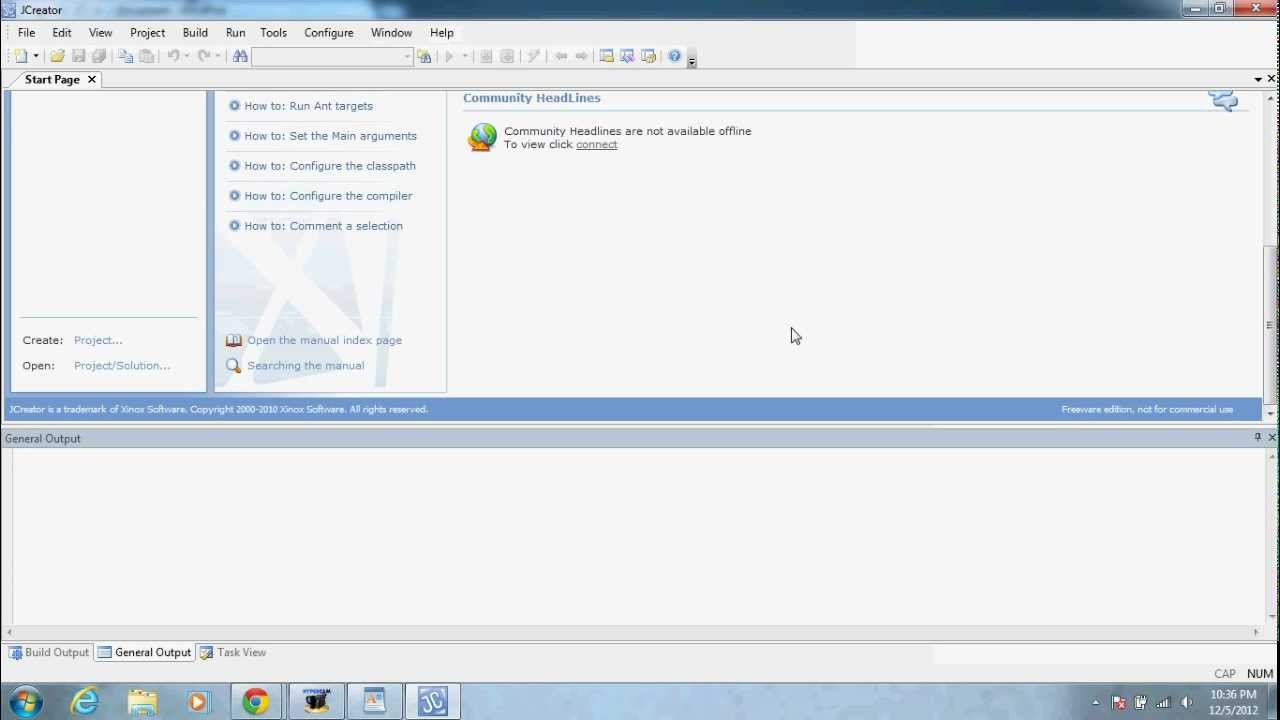Click the Find in Files icon
Viewport: 1280px width, 720px height.
pyautogui.click(x=425, y=57)
